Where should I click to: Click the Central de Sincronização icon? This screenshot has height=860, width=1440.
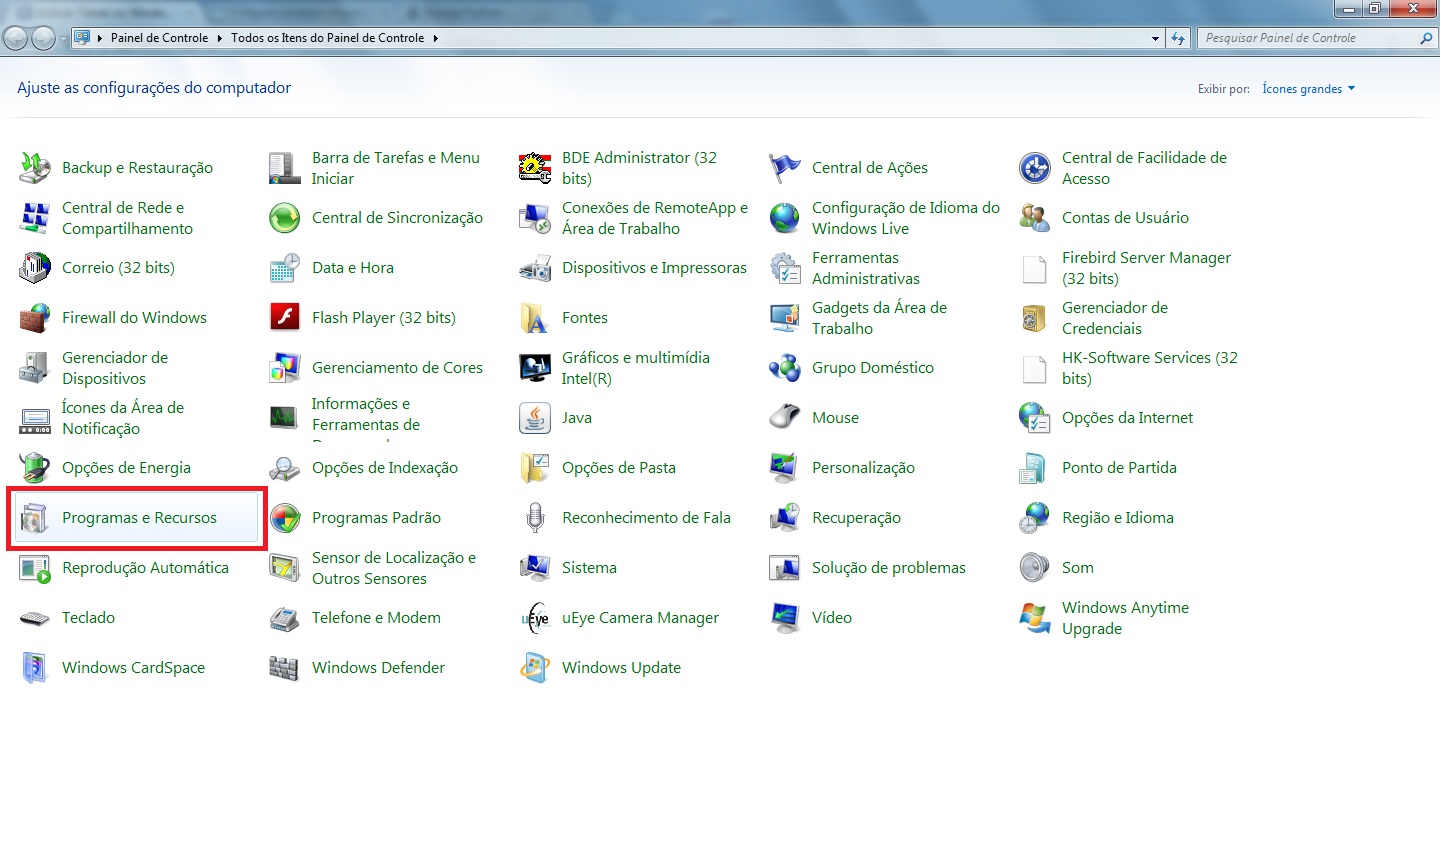tap(285, 218)
